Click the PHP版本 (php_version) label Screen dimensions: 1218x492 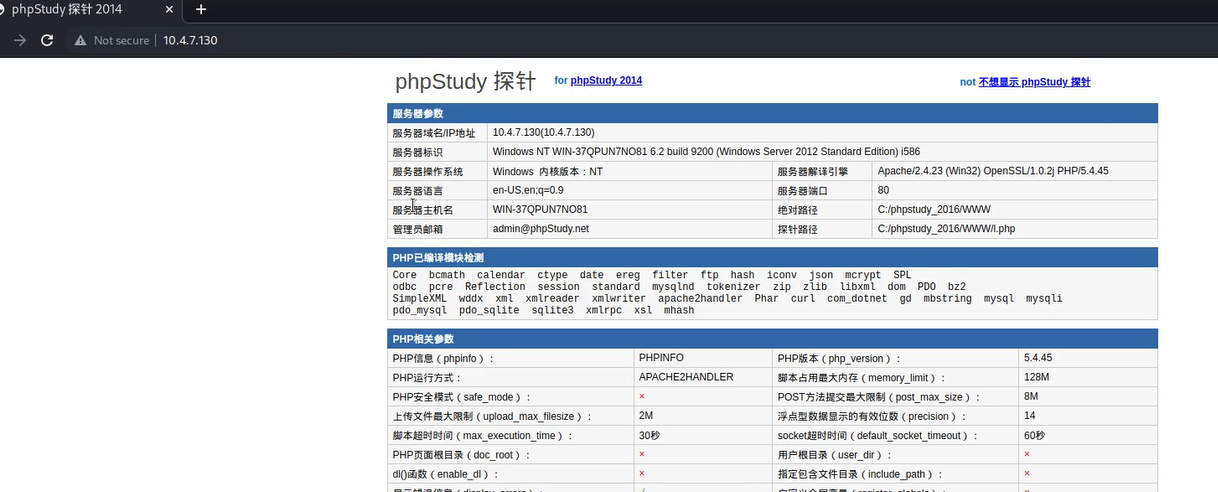[x=839, y=358]
